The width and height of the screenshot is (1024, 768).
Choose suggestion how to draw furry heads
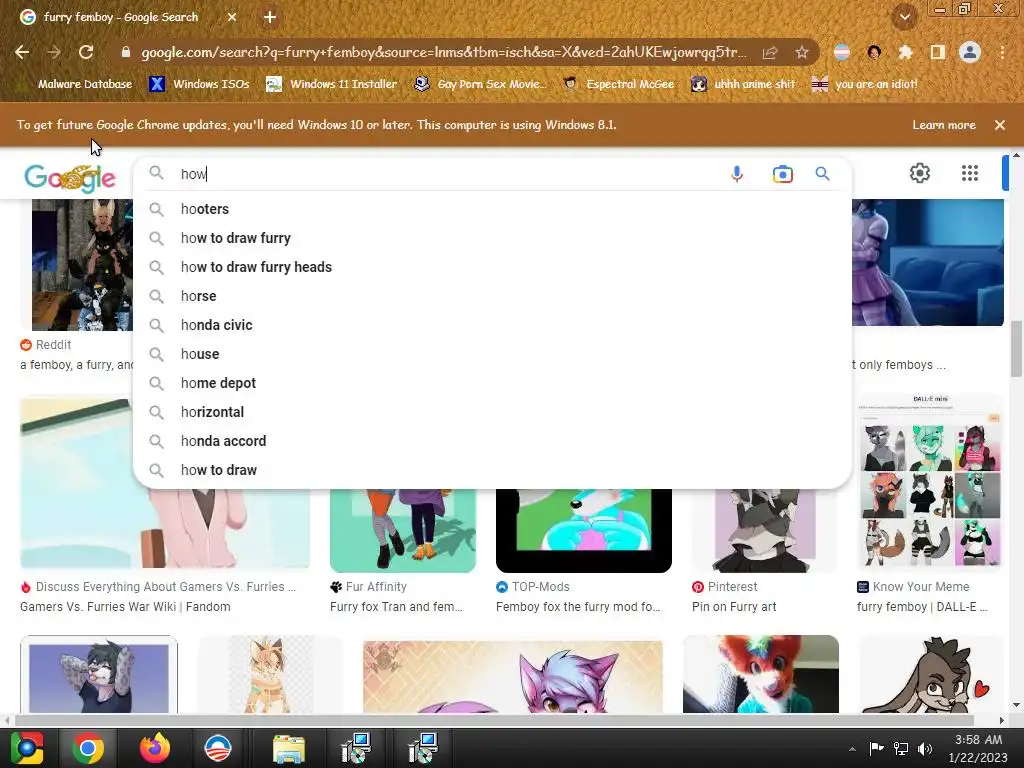(x=492, y=267)
